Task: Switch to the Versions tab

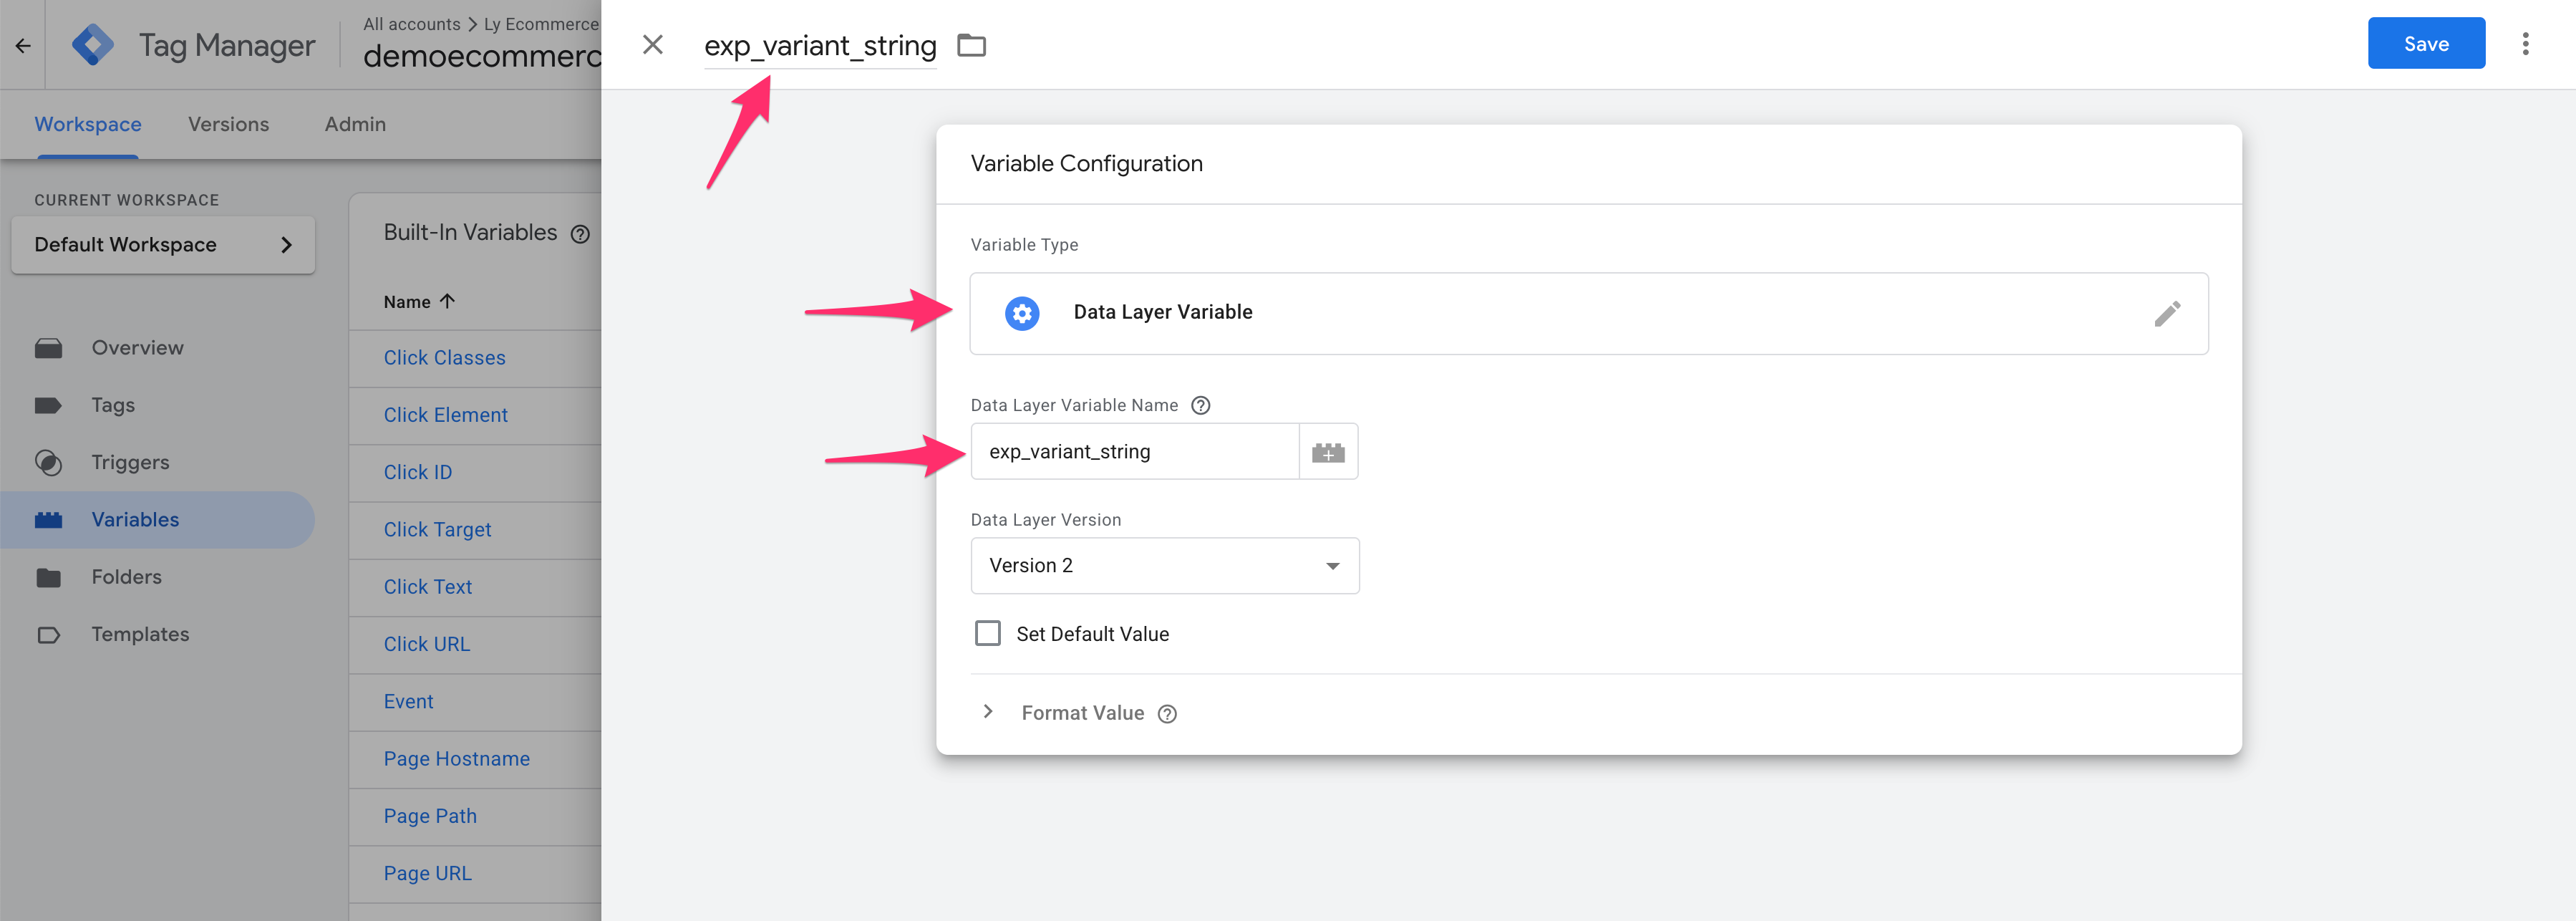Action: 228,123
